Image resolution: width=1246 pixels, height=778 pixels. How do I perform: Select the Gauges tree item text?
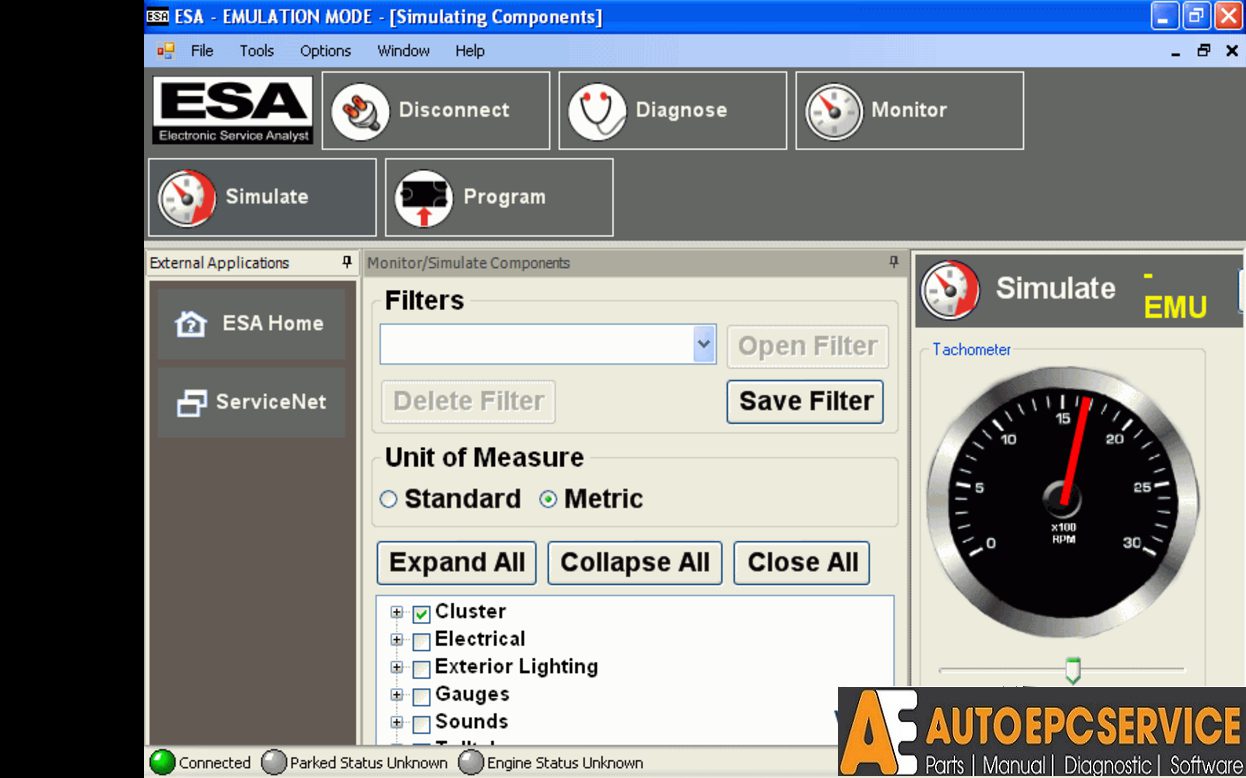pos(472,694)
